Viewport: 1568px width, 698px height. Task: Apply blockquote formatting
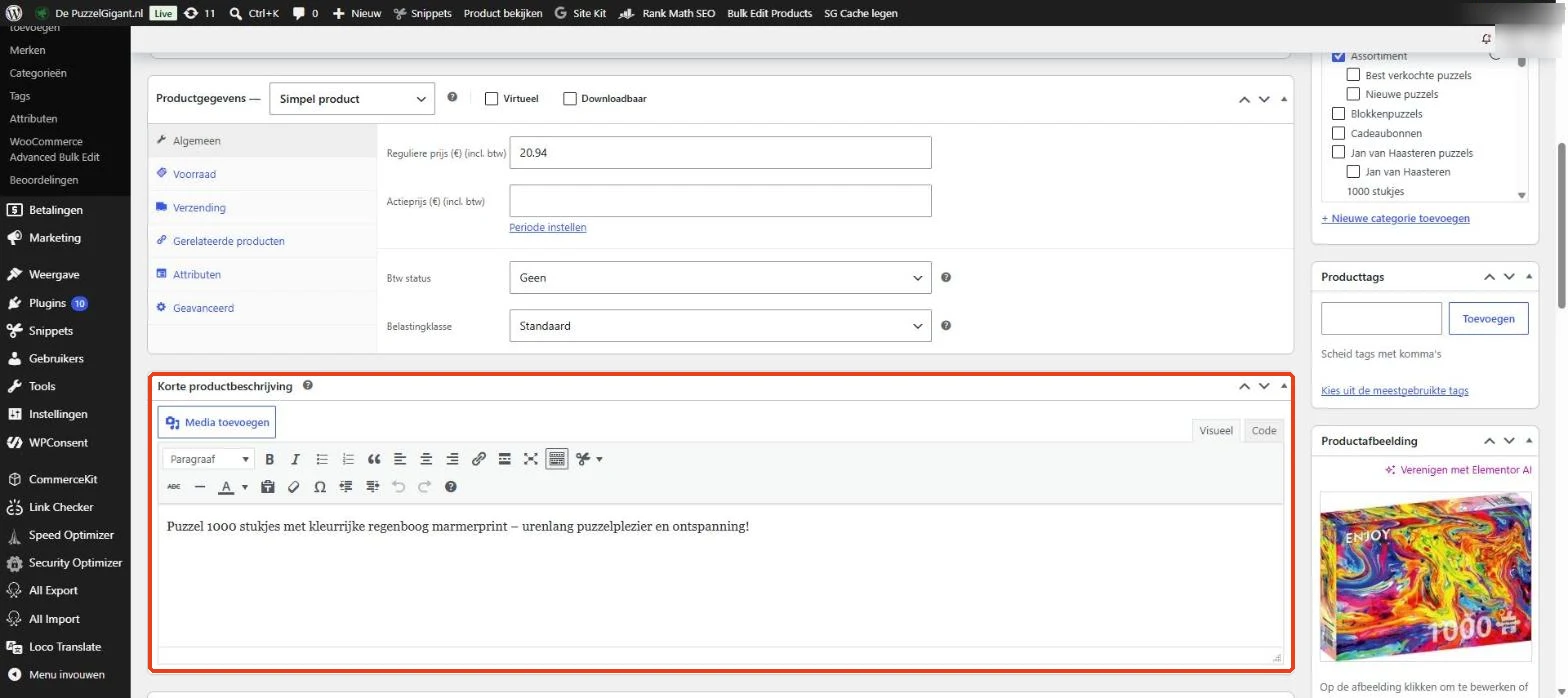coord(374,459)
